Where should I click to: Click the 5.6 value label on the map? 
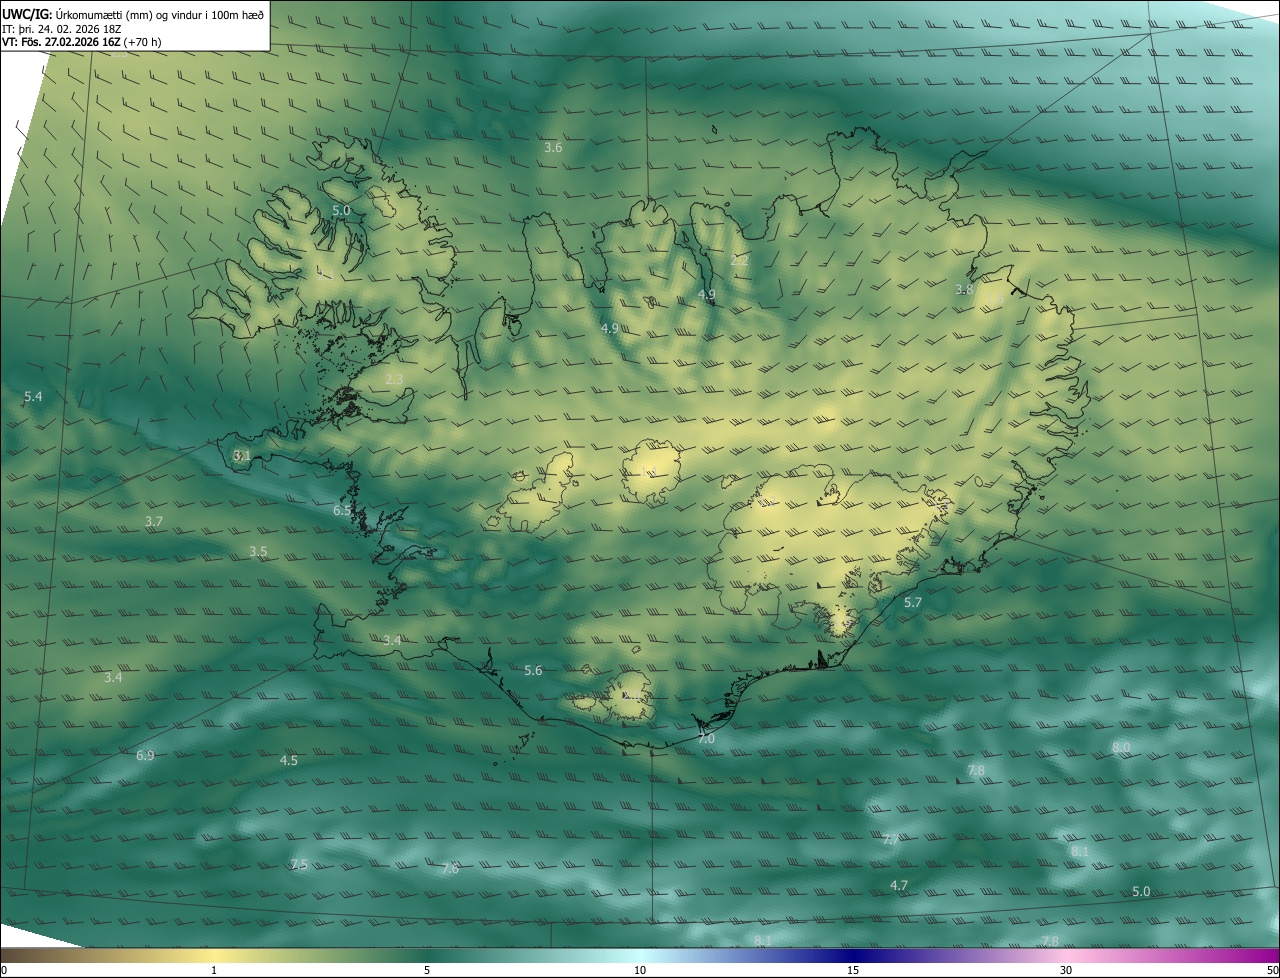tap(533, 671)
